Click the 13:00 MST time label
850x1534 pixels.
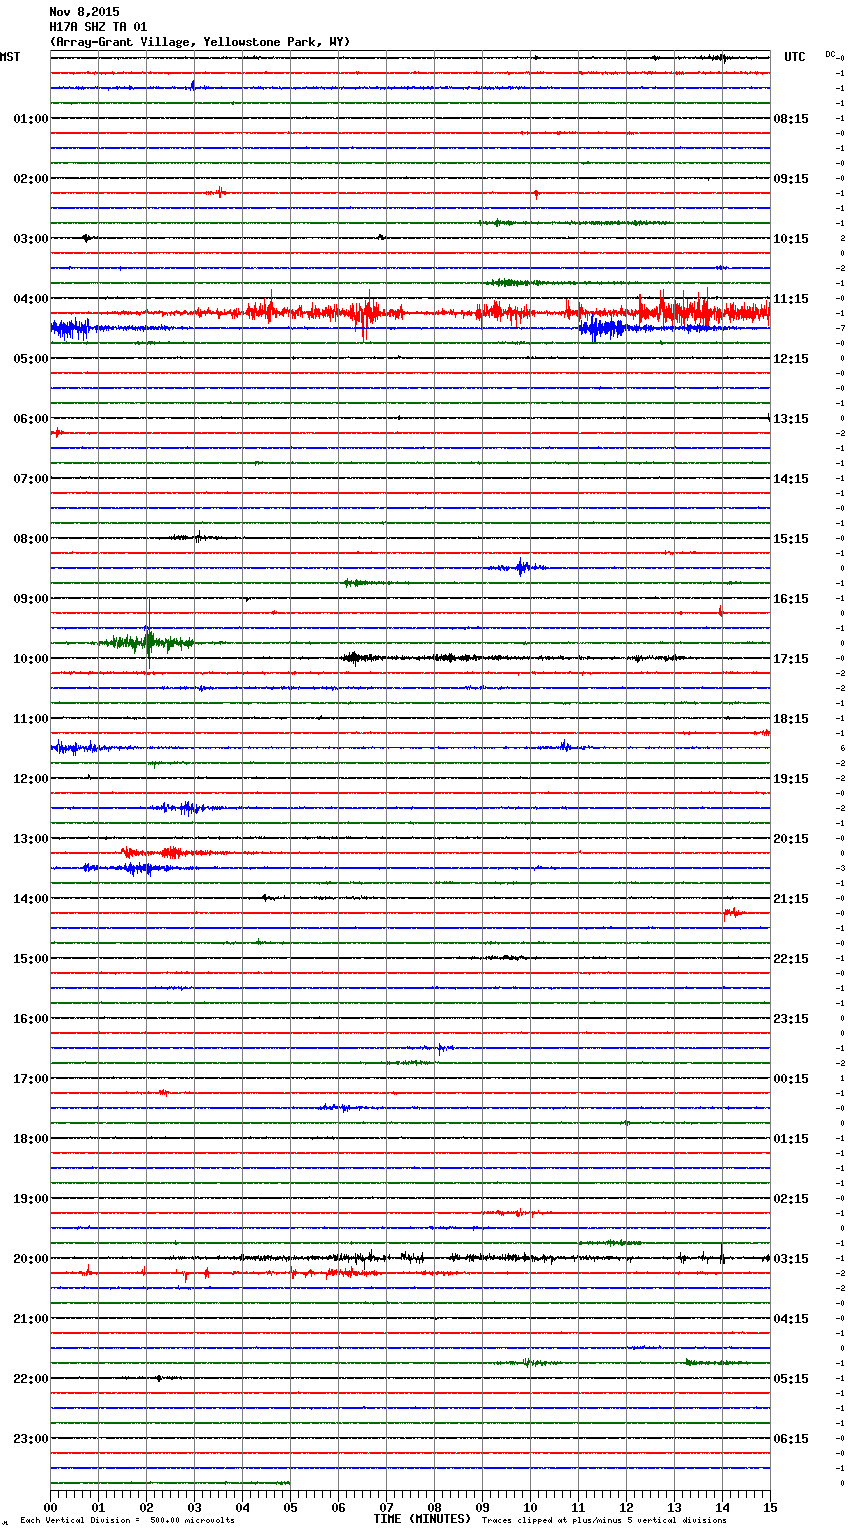pyautogui.click(x=31, y=839)
